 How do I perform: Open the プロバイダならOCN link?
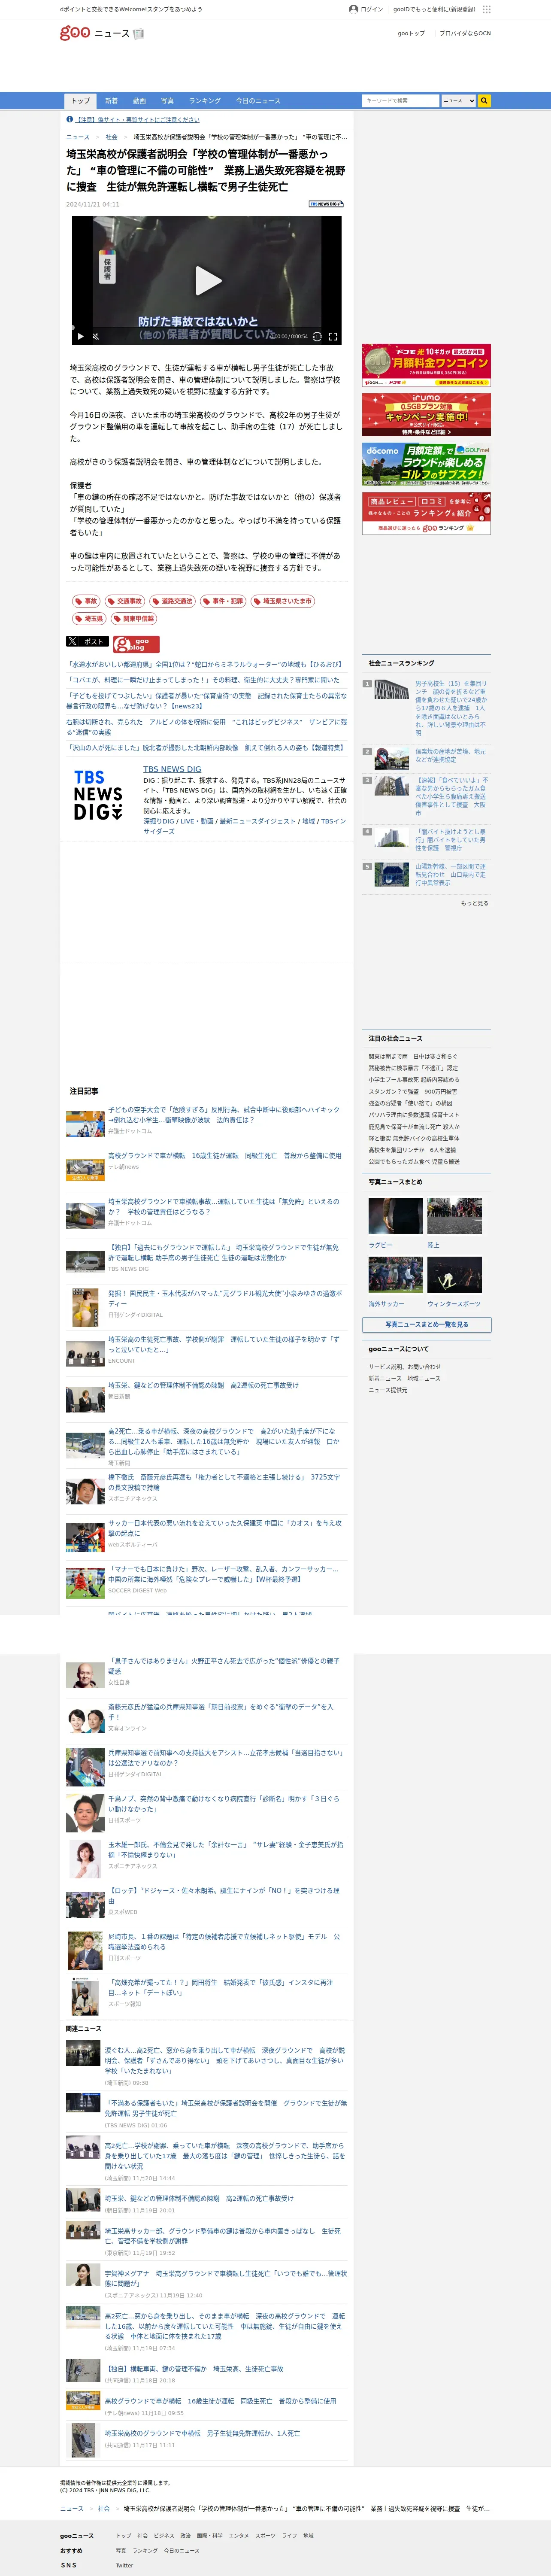pos(465,33)
